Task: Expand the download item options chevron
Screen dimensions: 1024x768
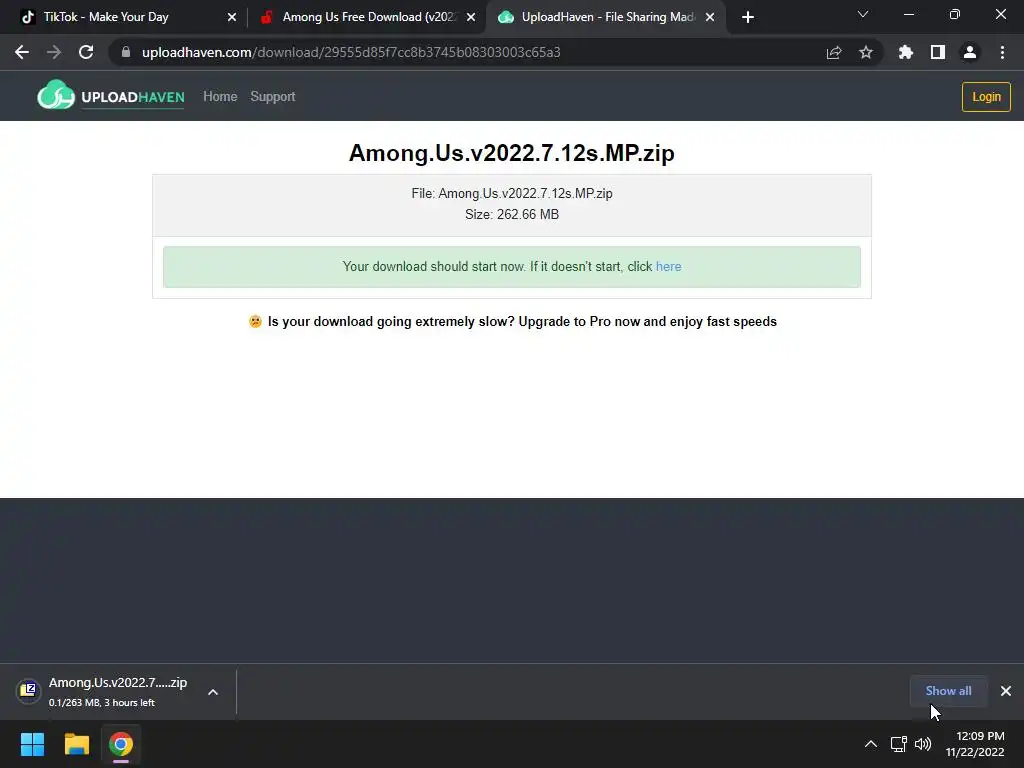Action: tap(213, 692)
